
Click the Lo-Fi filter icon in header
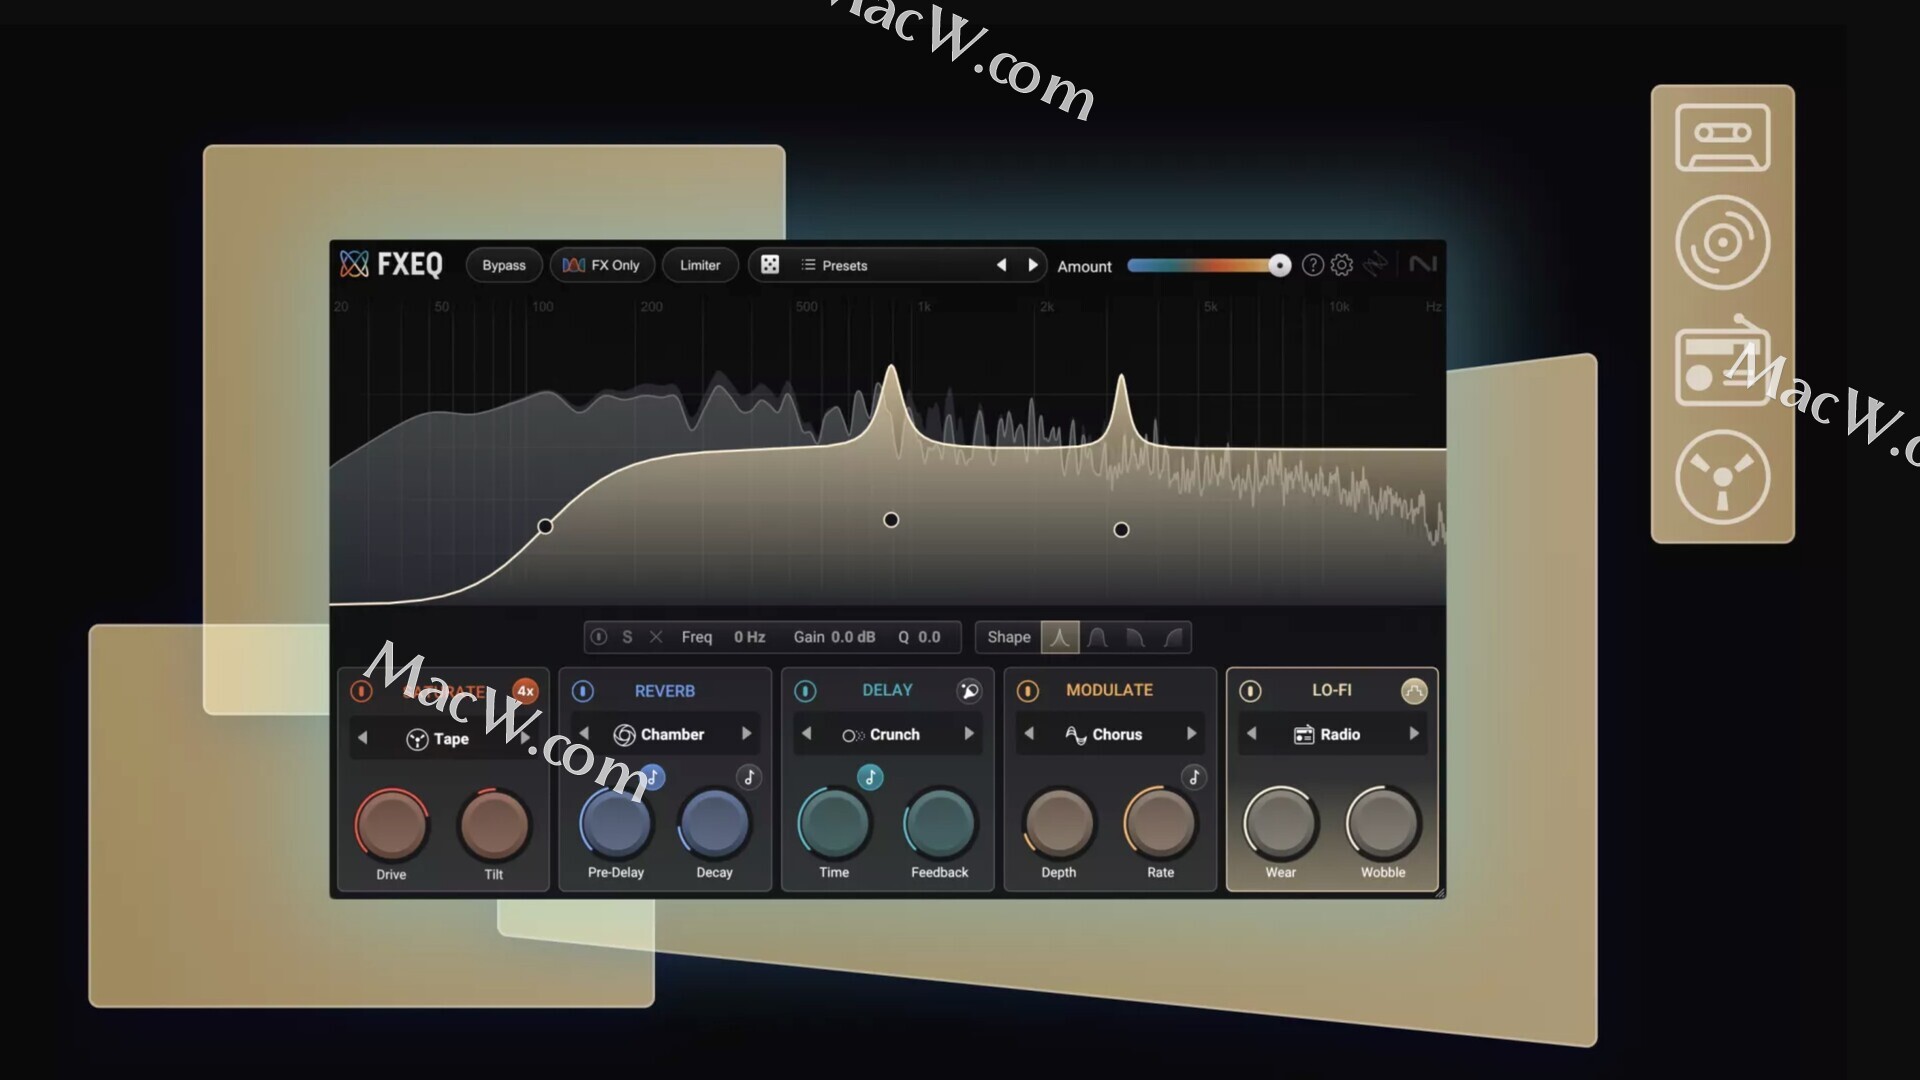click(1414, 691)
